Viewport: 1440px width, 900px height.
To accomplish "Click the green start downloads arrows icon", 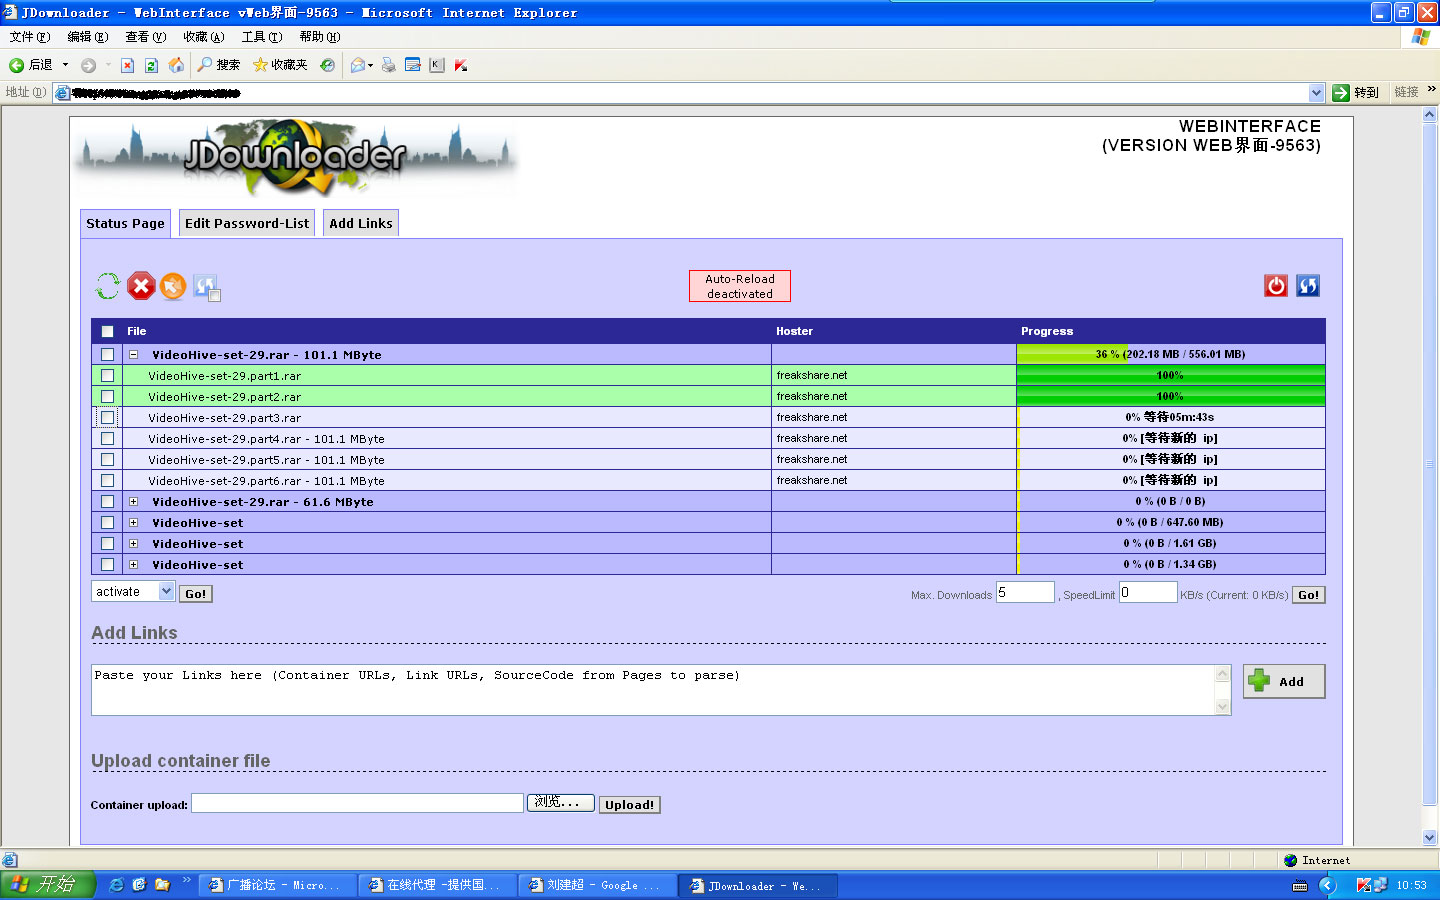I will (x=107, y=286).
